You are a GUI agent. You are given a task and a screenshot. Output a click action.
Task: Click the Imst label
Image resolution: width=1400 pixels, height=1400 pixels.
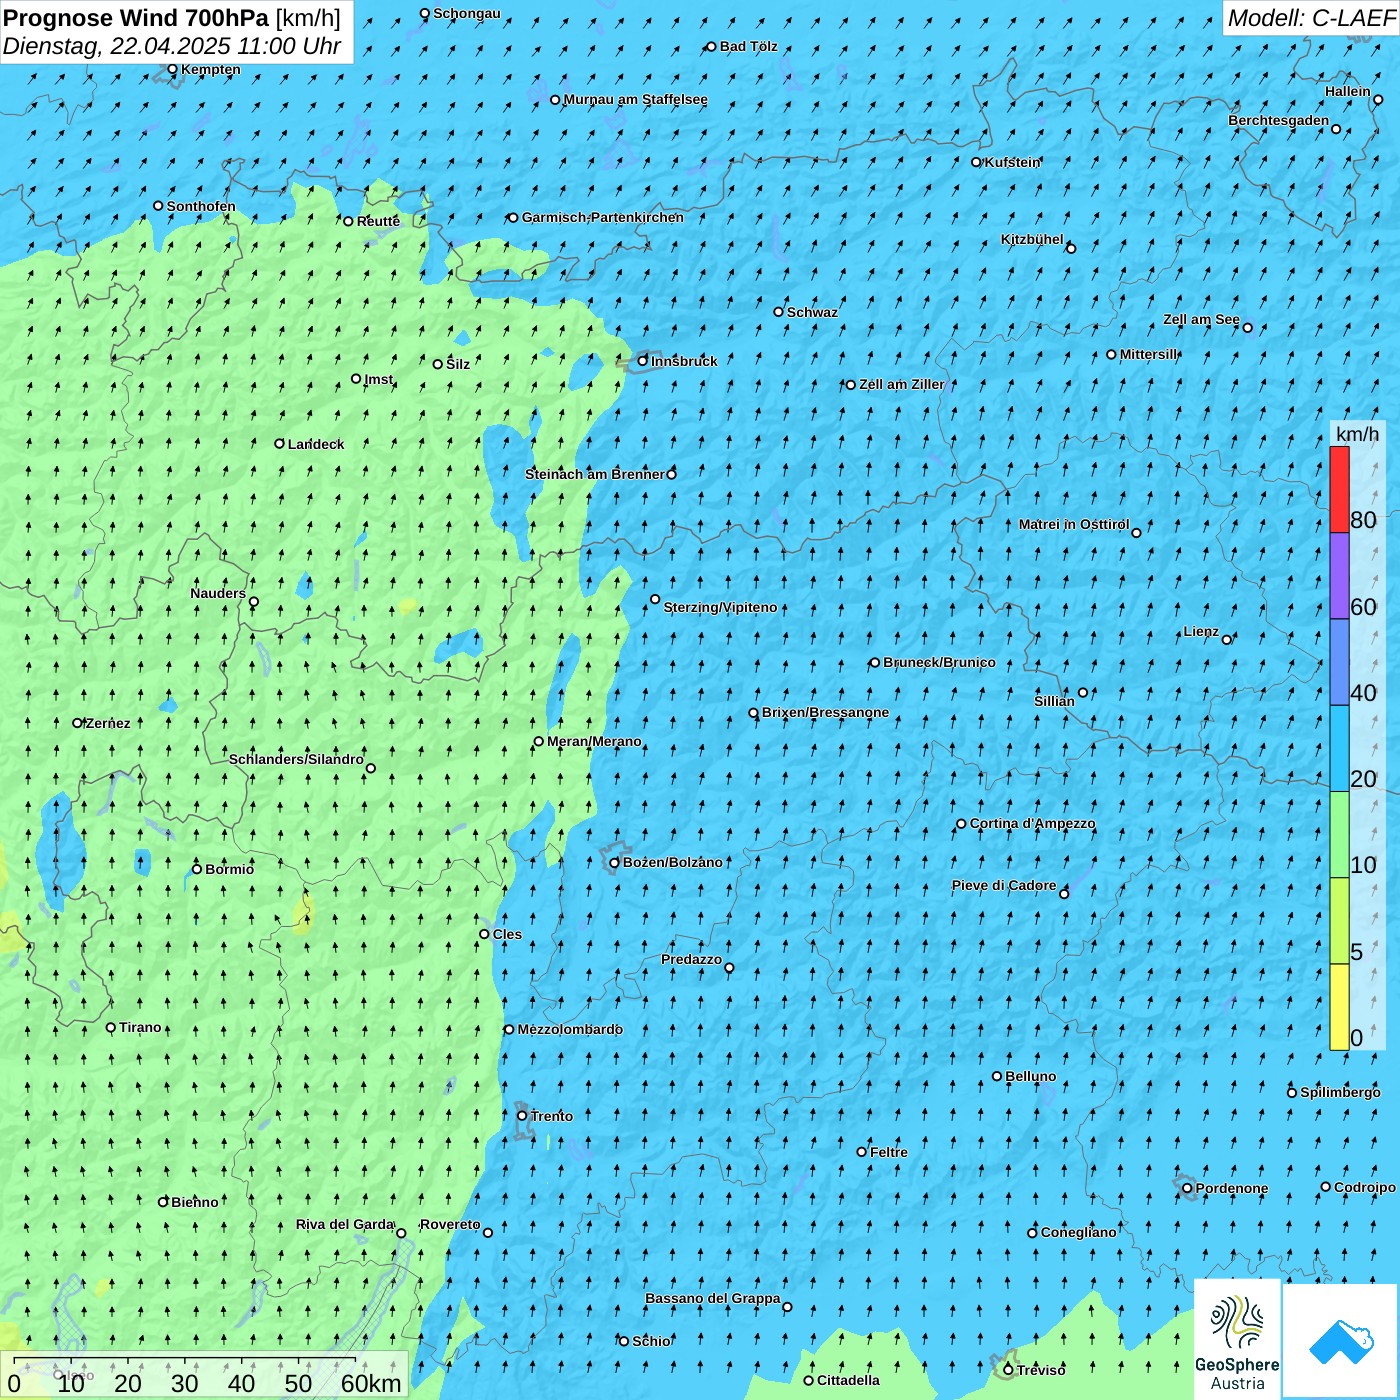coord(379,379)
